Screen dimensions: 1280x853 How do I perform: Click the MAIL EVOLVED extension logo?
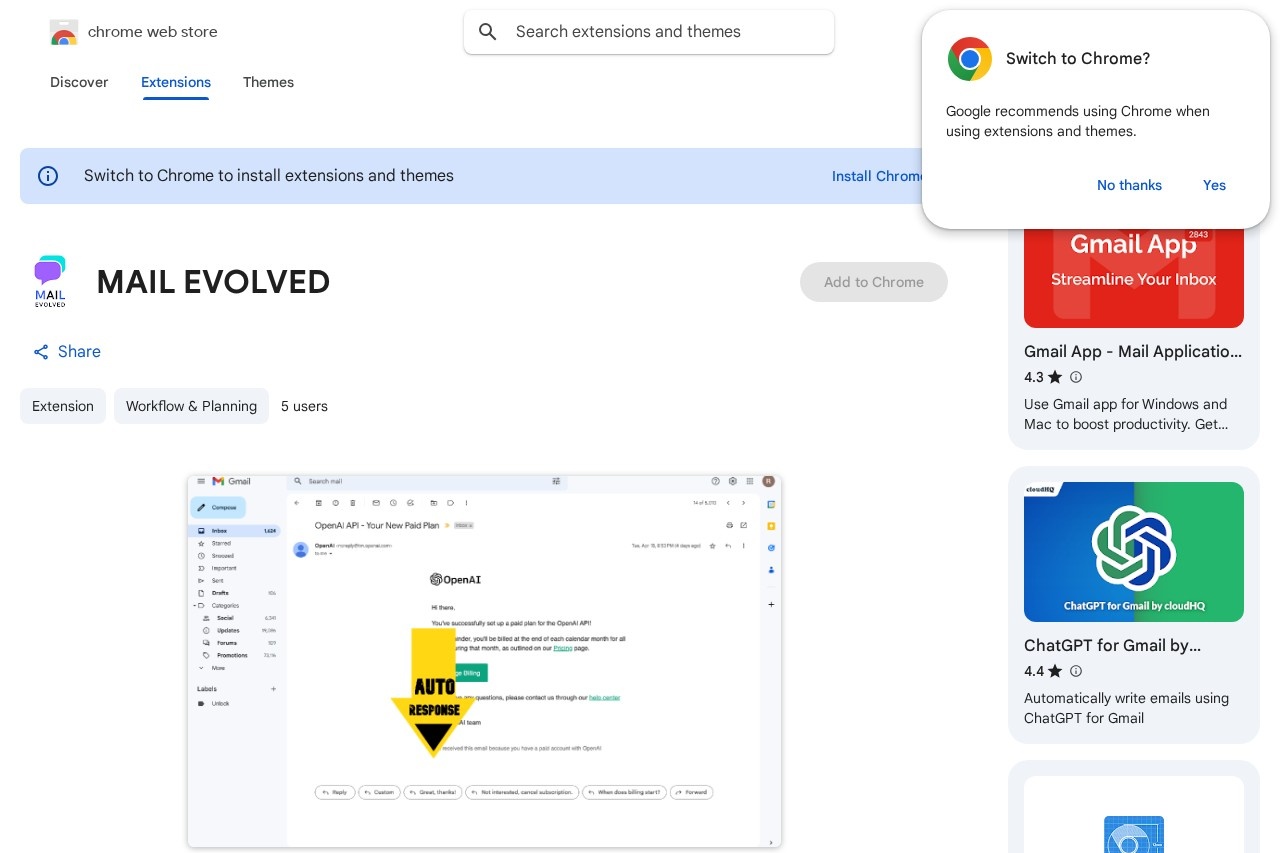(50, 281)
